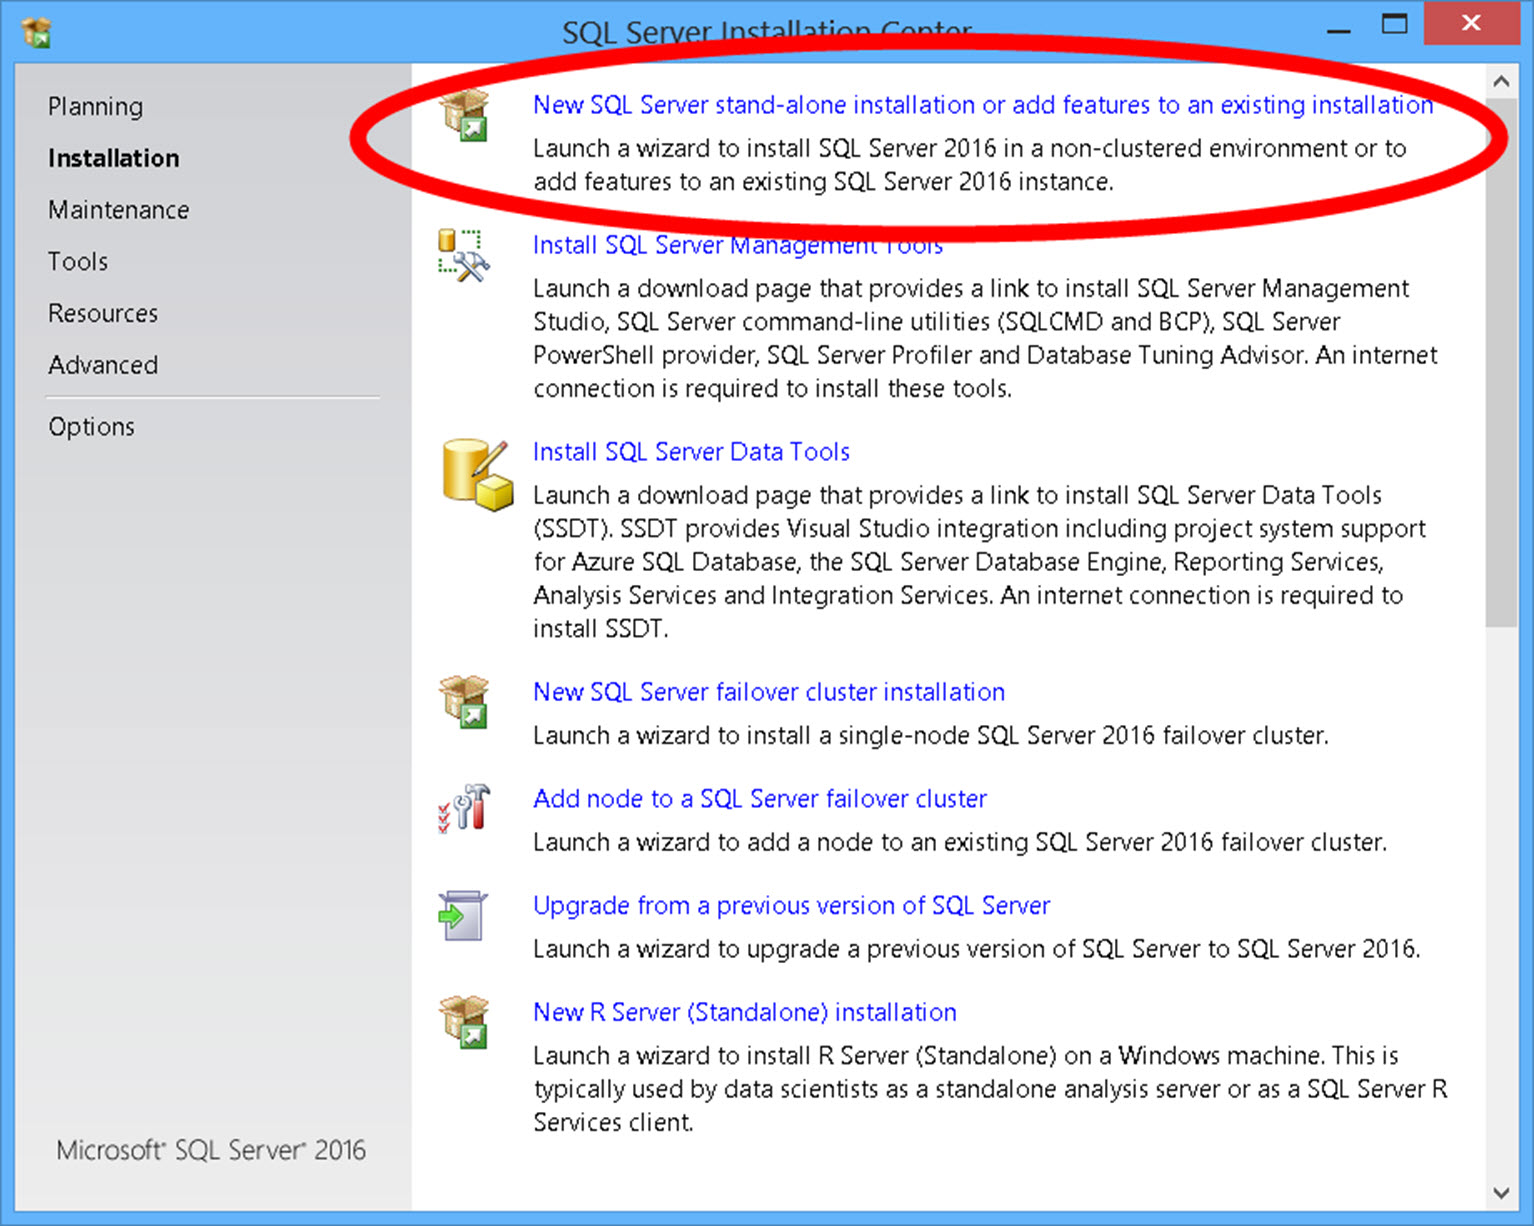The height and width of the screenshot is (1226, 1534).
Task: Open the Resources page
Action: pos(103,314)
